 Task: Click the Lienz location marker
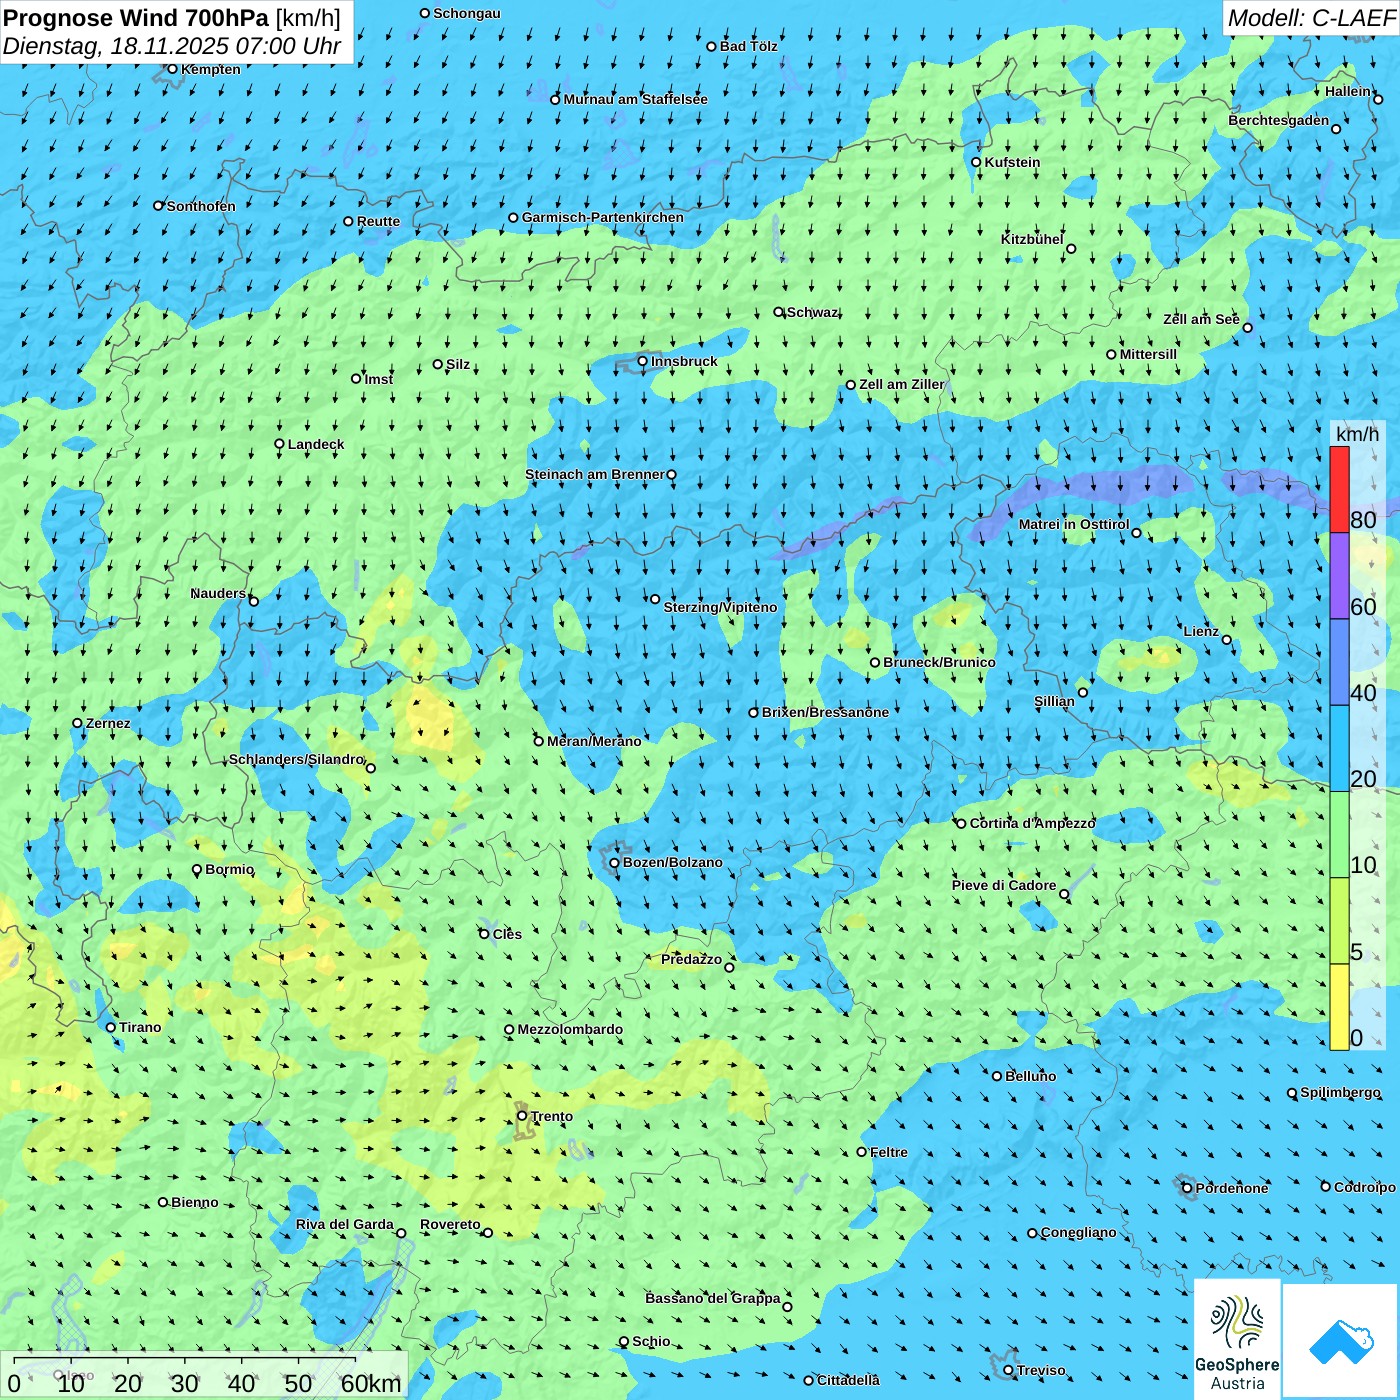[1227, 640]
